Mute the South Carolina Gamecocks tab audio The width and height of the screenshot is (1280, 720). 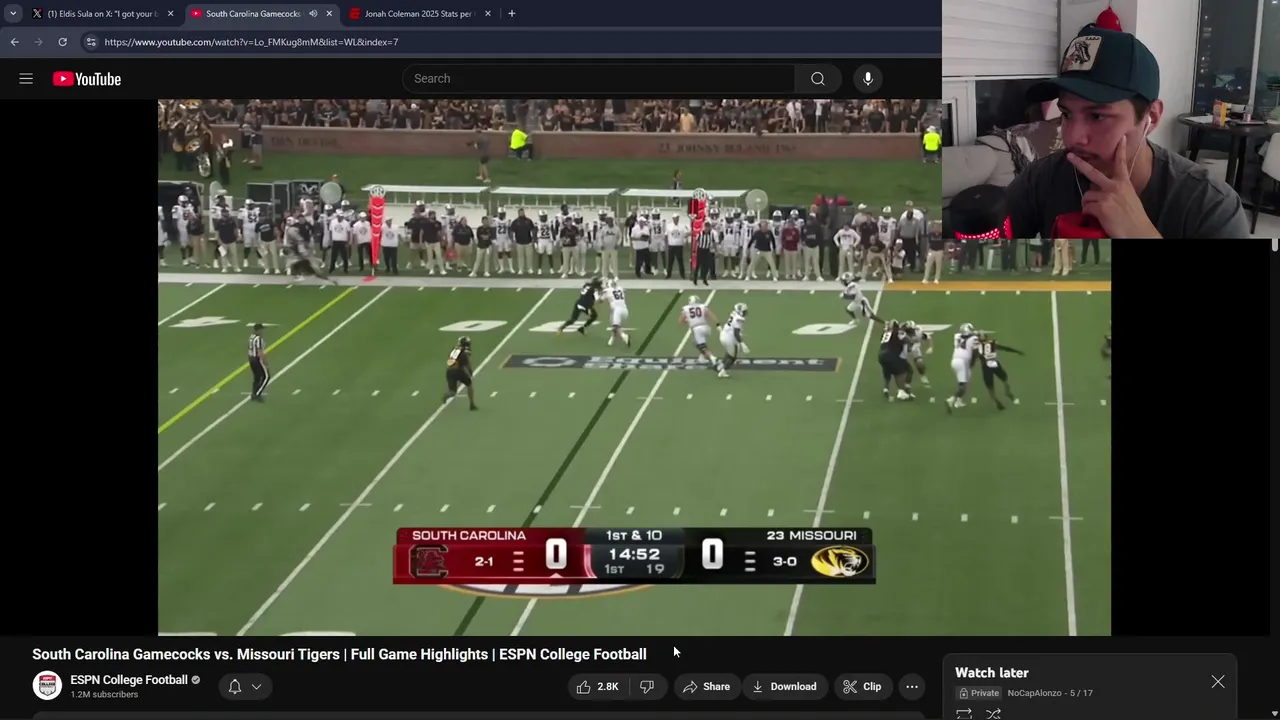click(x=313, y=14)
